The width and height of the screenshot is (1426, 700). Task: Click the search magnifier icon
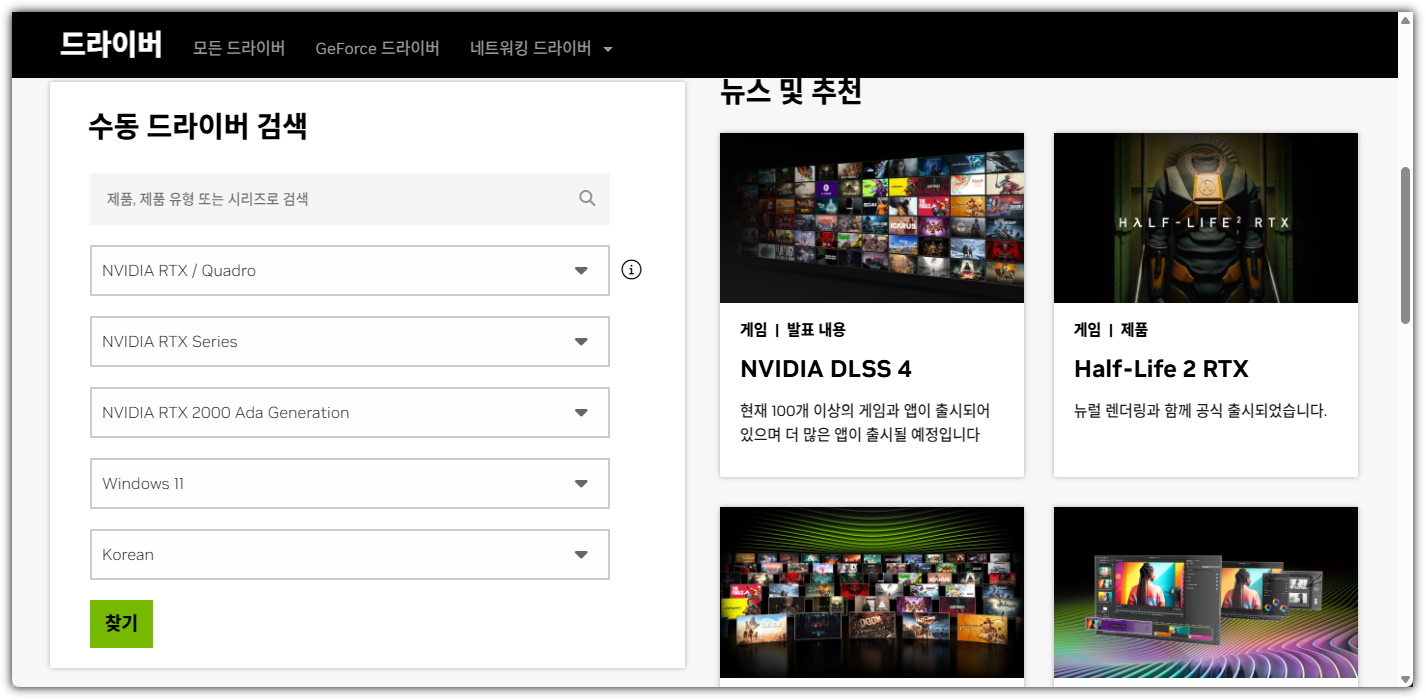click(x=587, y=198)
